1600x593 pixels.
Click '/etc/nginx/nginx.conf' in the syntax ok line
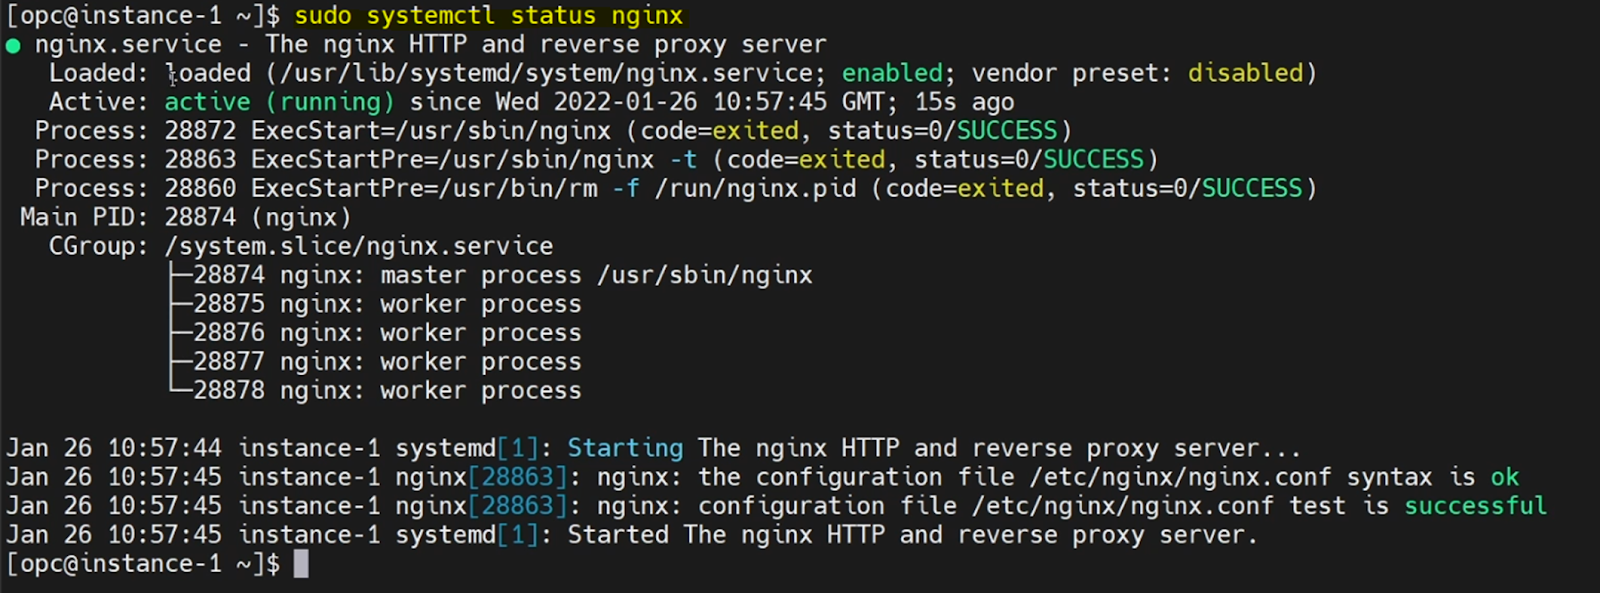1181,478
